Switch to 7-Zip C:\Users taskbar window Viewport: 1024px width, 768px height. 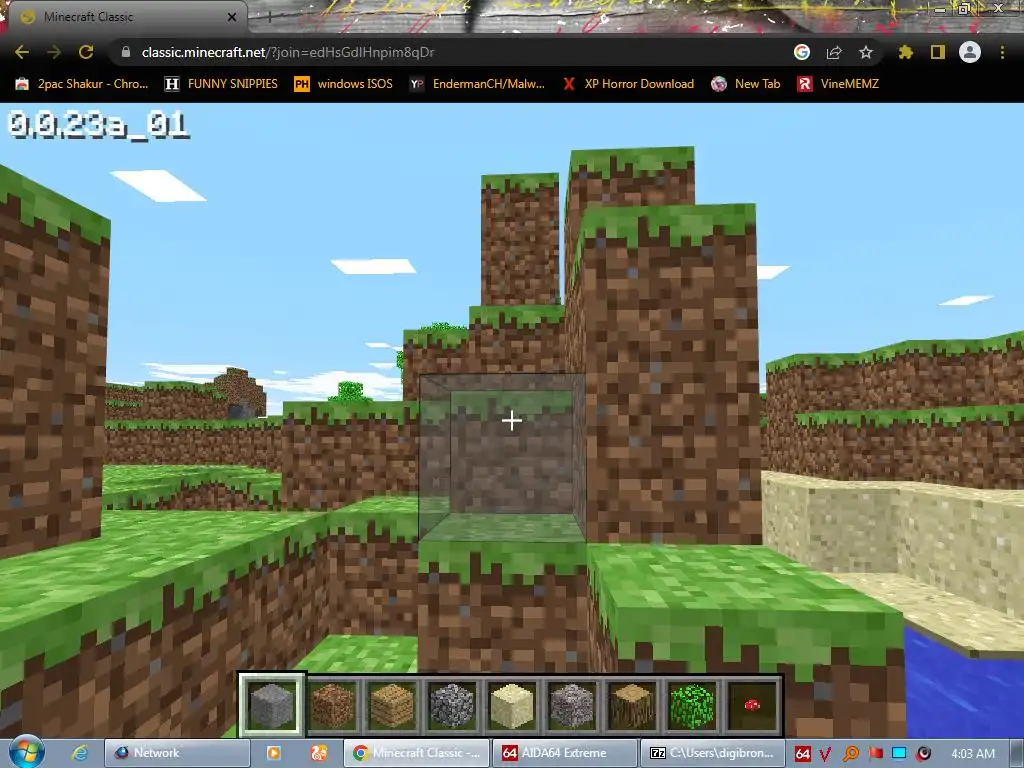[712, 753]
